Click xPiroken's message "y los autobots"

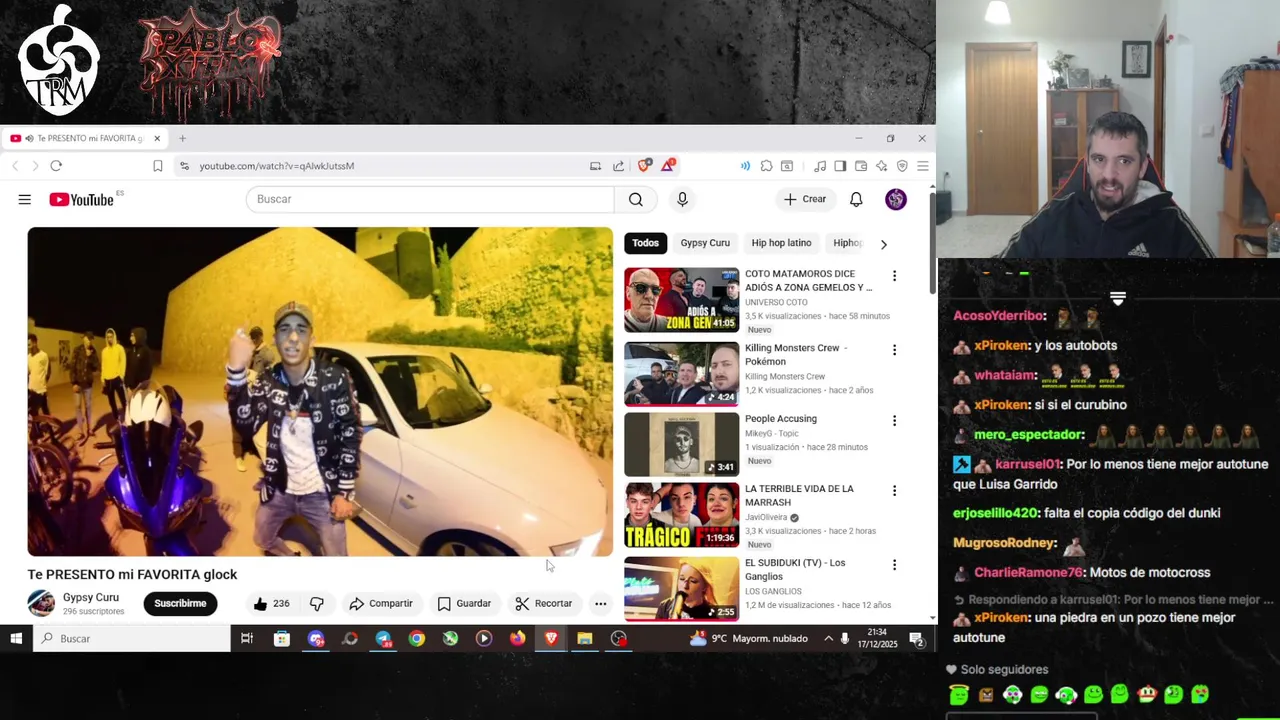pos(1075,345)
